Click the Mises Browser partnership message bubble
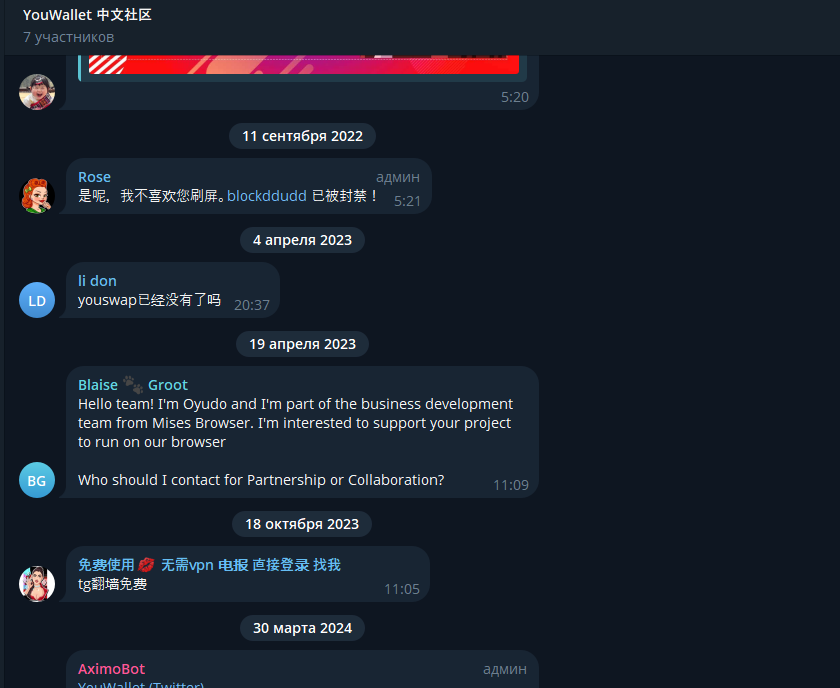 (x=302, y=432)
